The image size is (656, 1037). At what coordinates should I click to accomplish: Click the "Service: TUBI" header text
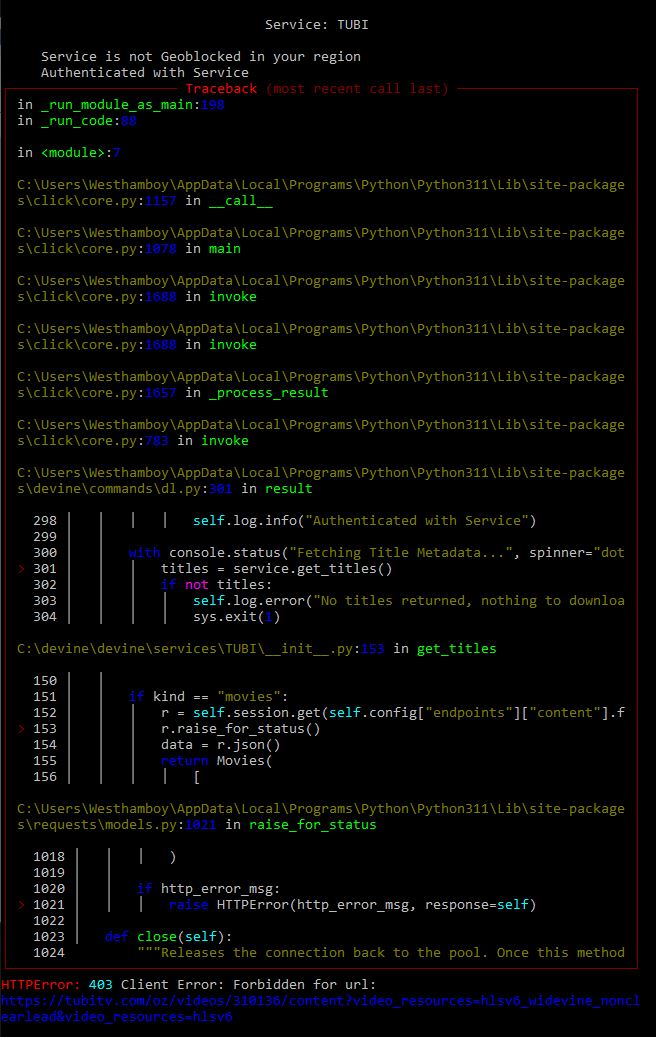pos(316,24)
